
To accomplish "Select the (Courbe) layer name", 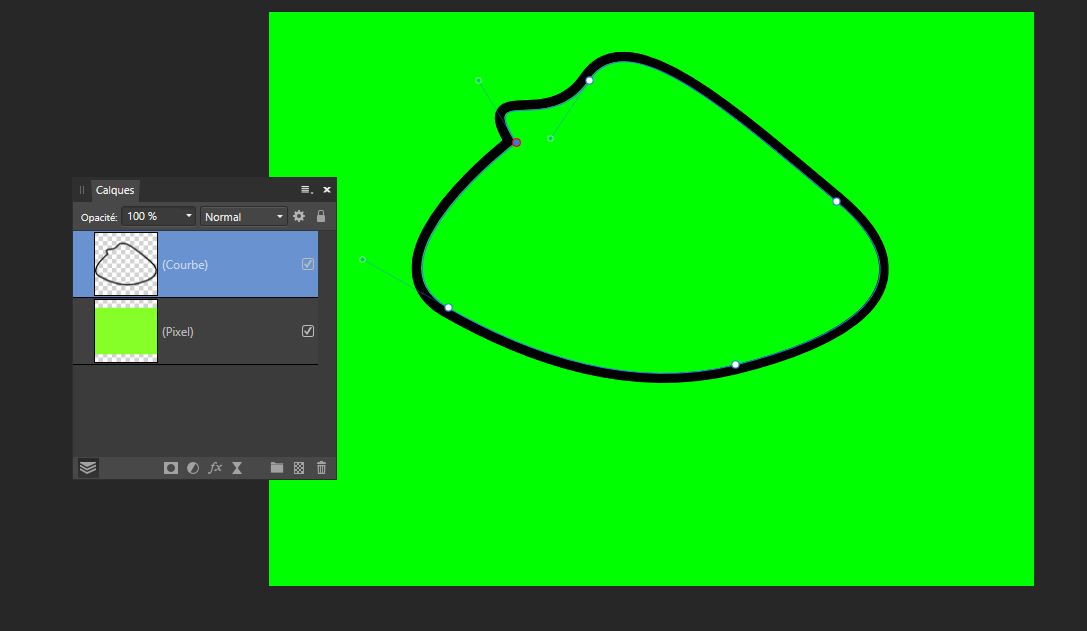I will click(185, 265).
